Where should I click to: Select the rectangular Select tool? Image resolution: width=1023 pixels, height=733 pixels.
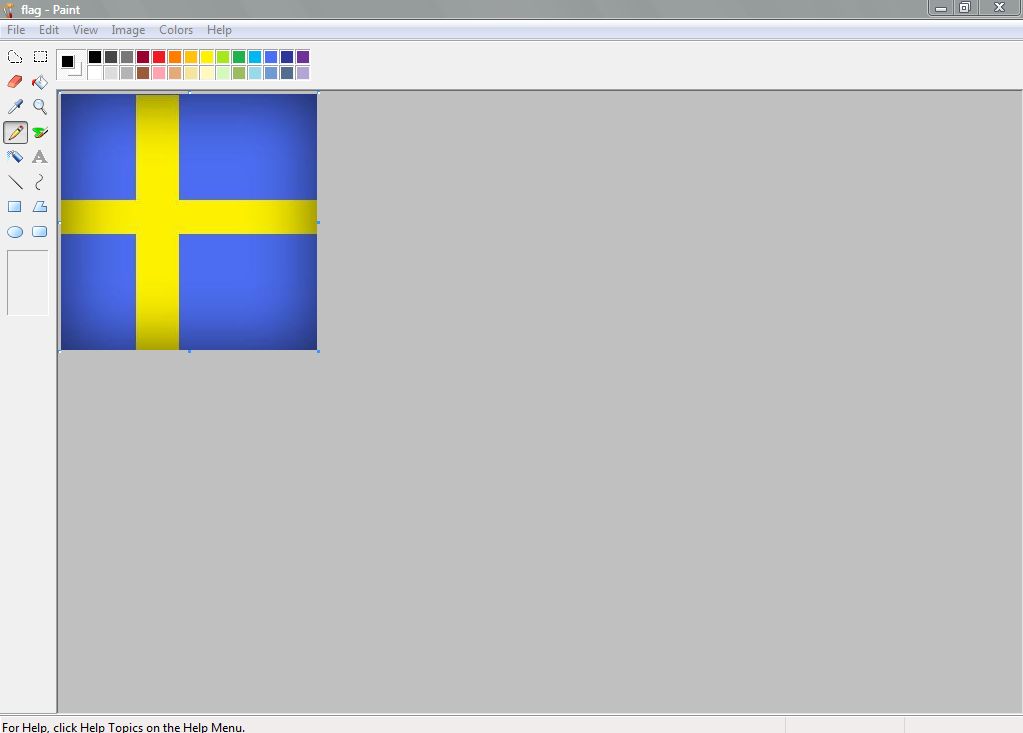coord(39,57)
